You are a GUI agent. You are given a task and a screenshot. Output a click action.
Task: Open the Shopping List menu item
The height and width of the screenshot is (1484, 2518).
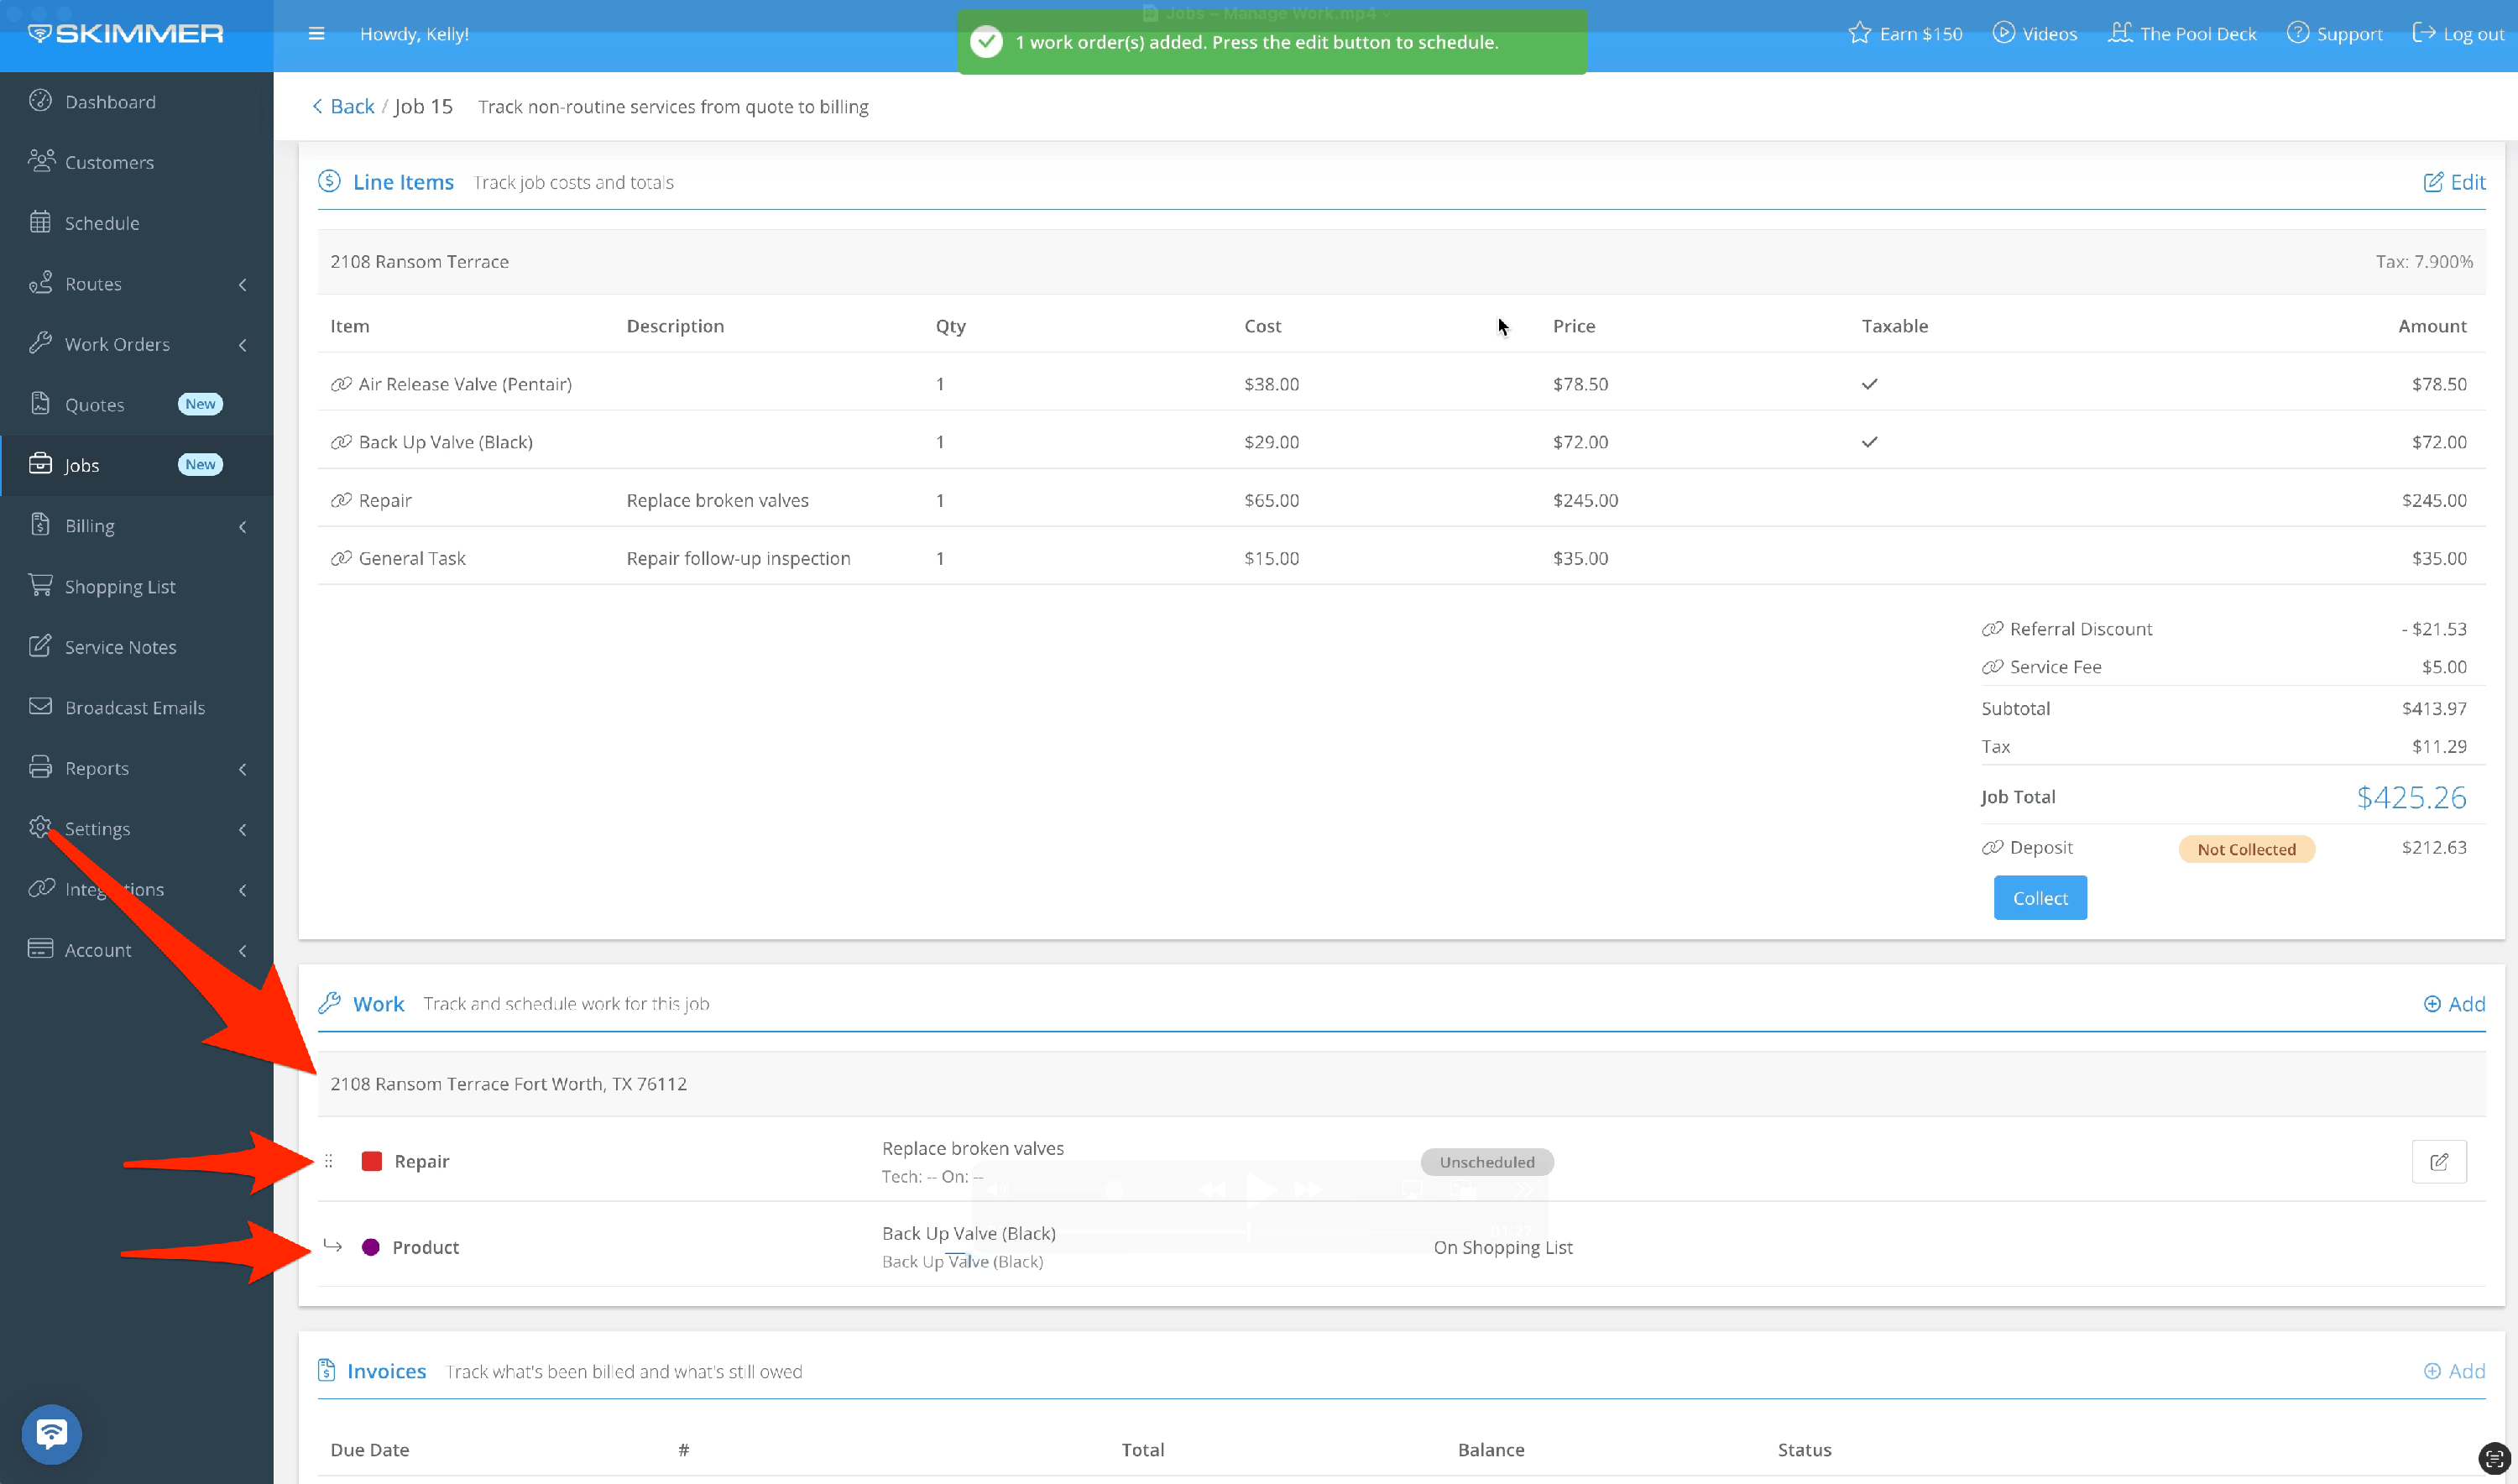click(x=119, y=587)
